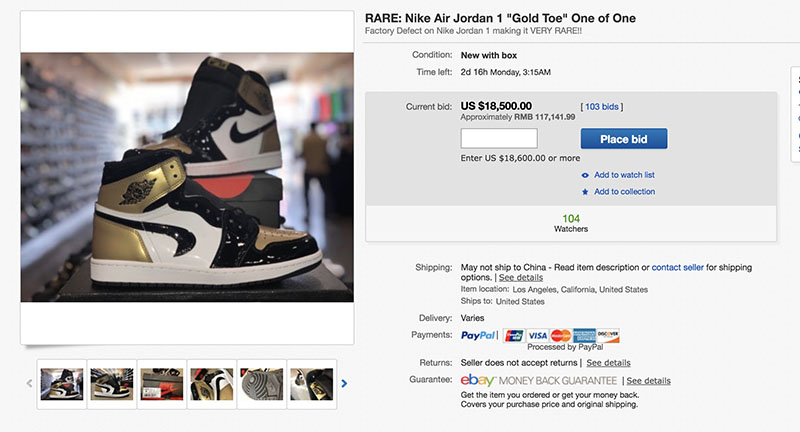800x432 pixels.
Task: Click the eye icon beside watch list
Action: pyautogui.click(x=585, y=175)
